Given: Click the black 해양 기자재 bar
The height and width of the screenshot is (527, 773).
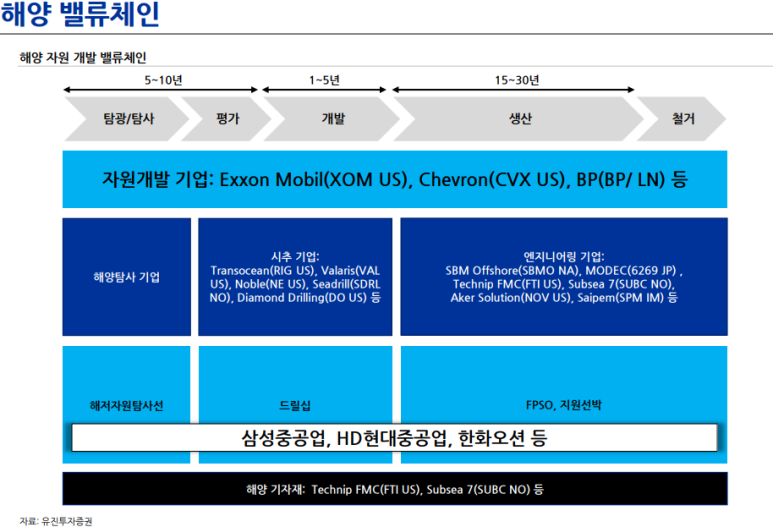Looking at the screenshot, I should [395, 489].
